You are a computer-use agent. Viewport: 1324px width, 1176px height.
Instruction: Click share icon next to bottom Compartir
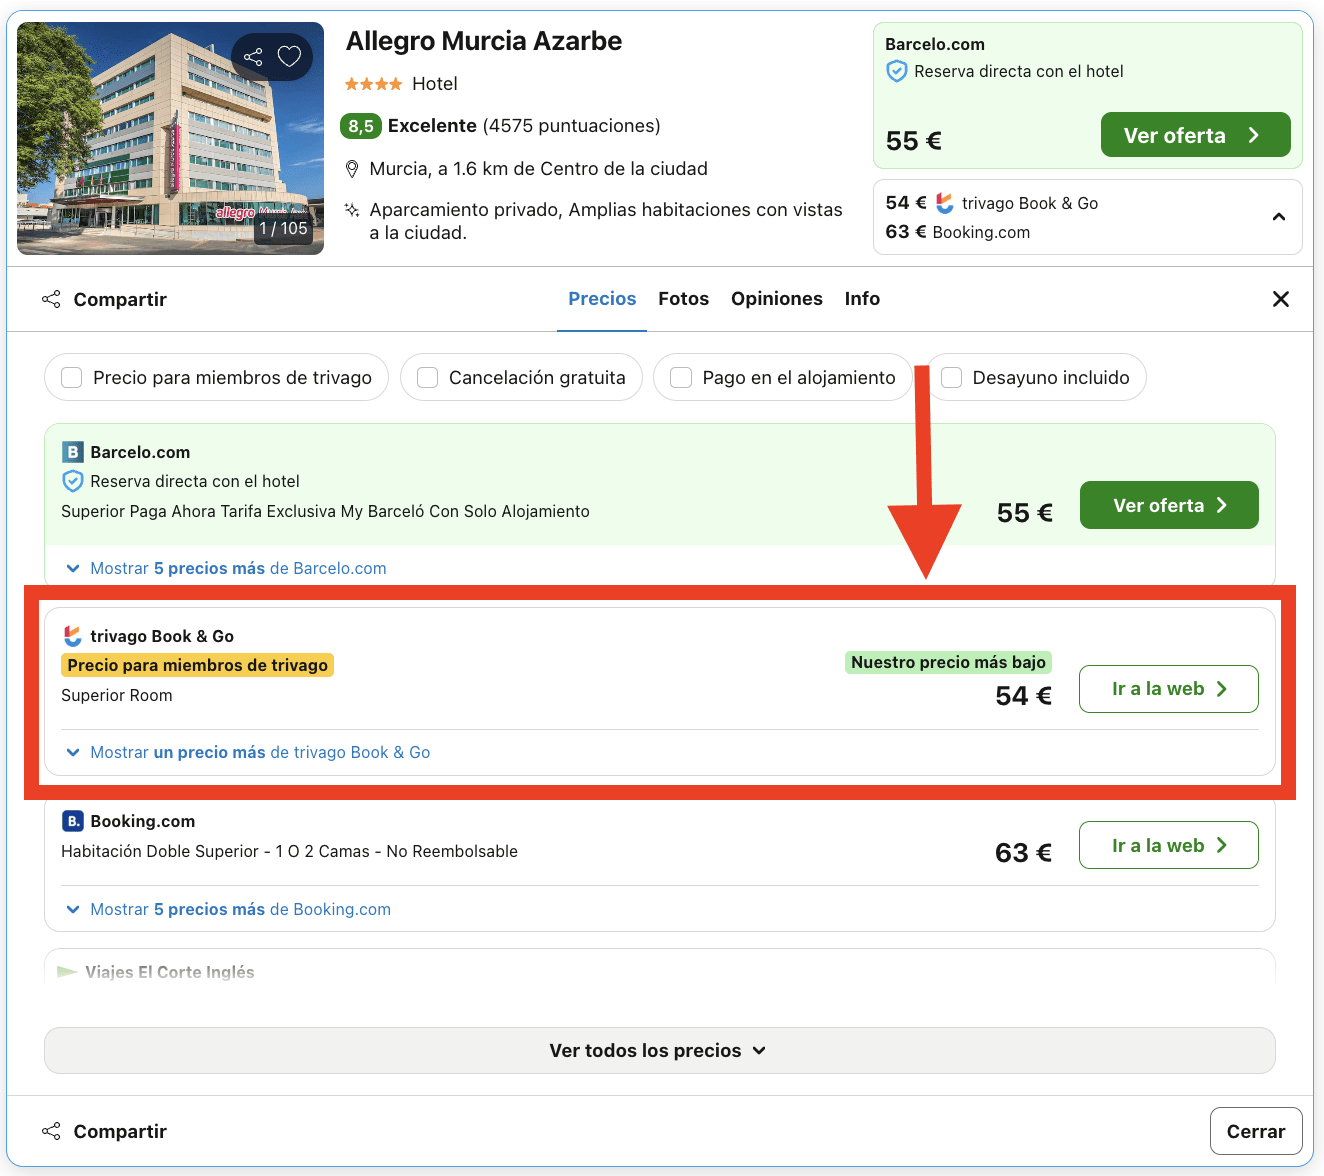click(51, 1131)
